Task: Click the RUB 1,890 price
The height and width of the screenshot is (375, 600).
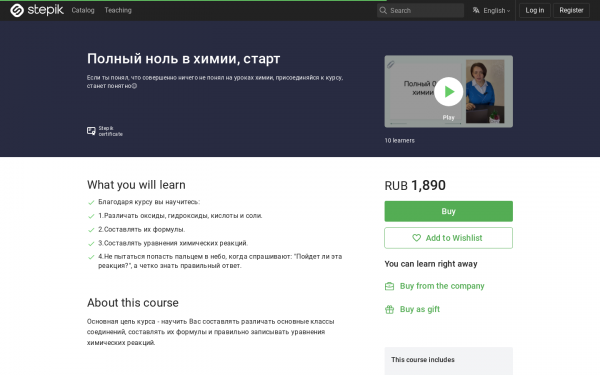Action: pos(415,185)
